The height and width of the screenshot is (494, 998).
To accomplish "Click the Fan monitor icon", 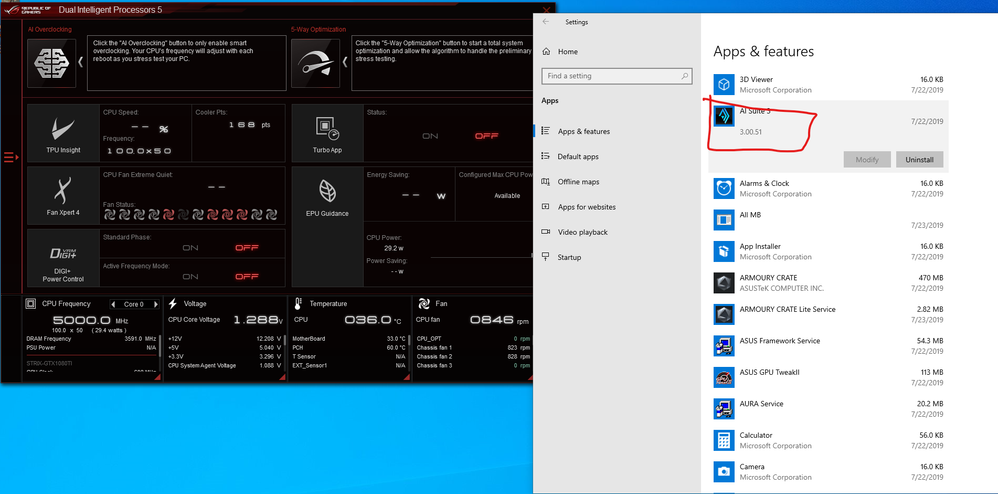I will click(424, 304).
